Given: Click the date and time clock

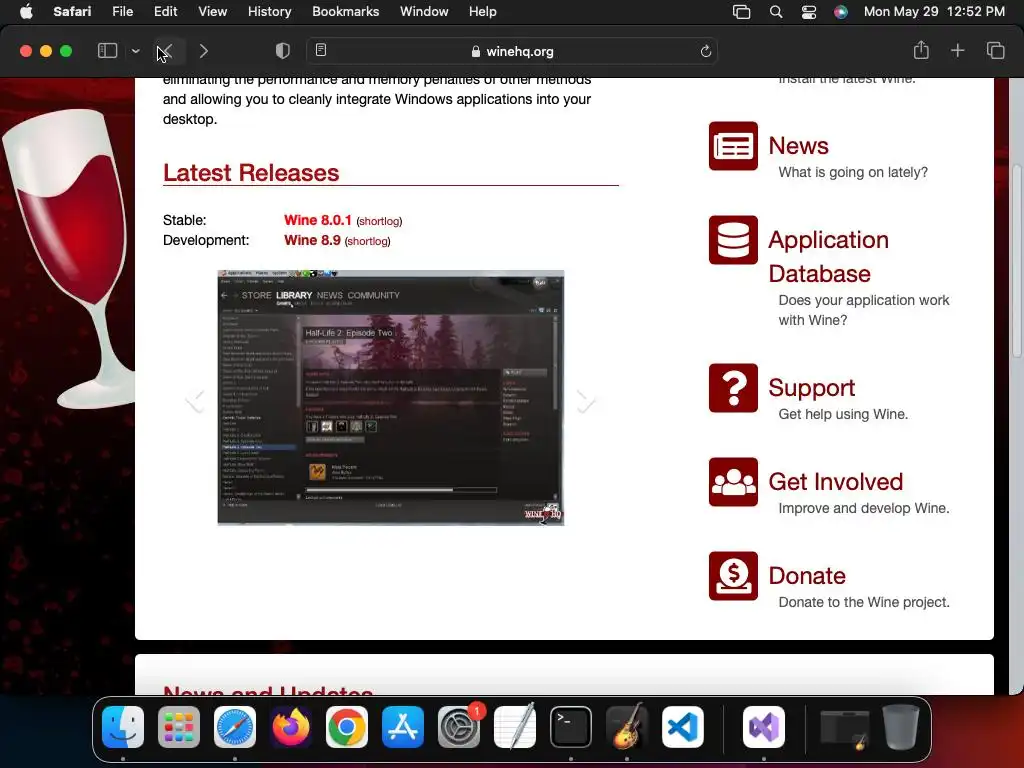Looking at the screenshot, I should [934, 12].
